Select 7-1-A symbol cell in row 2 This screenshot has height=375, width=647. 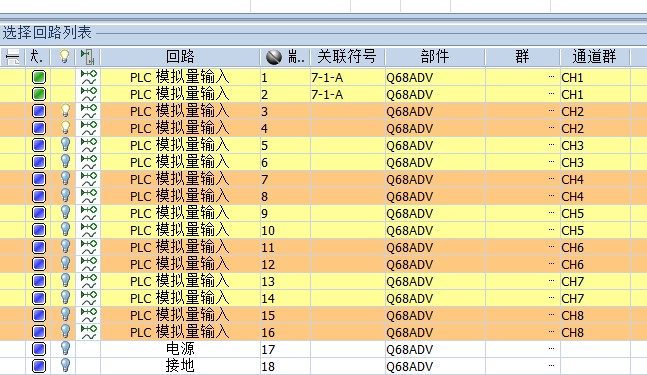pos(327,94)
